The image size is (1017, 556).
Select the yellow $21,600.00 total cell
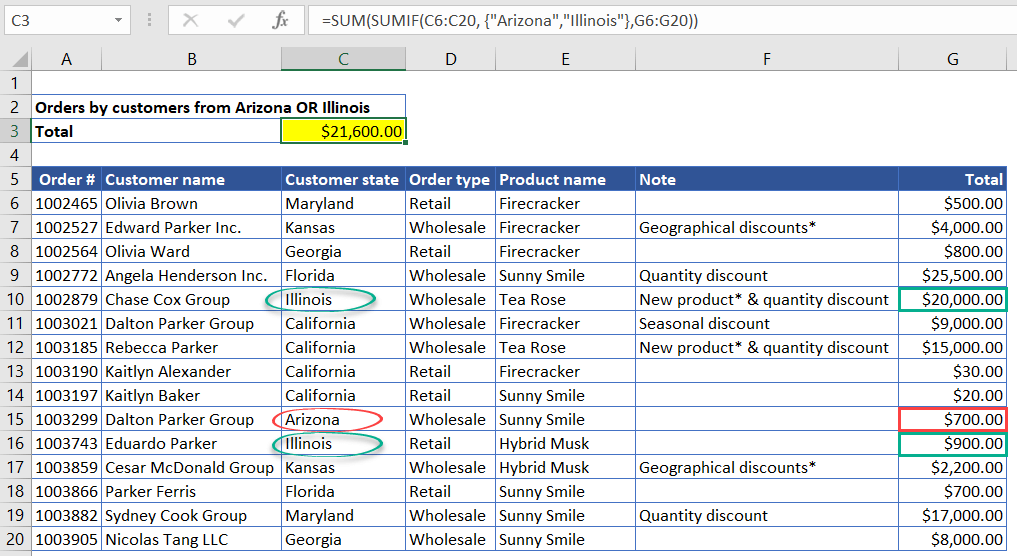click(x=343, y=132)
